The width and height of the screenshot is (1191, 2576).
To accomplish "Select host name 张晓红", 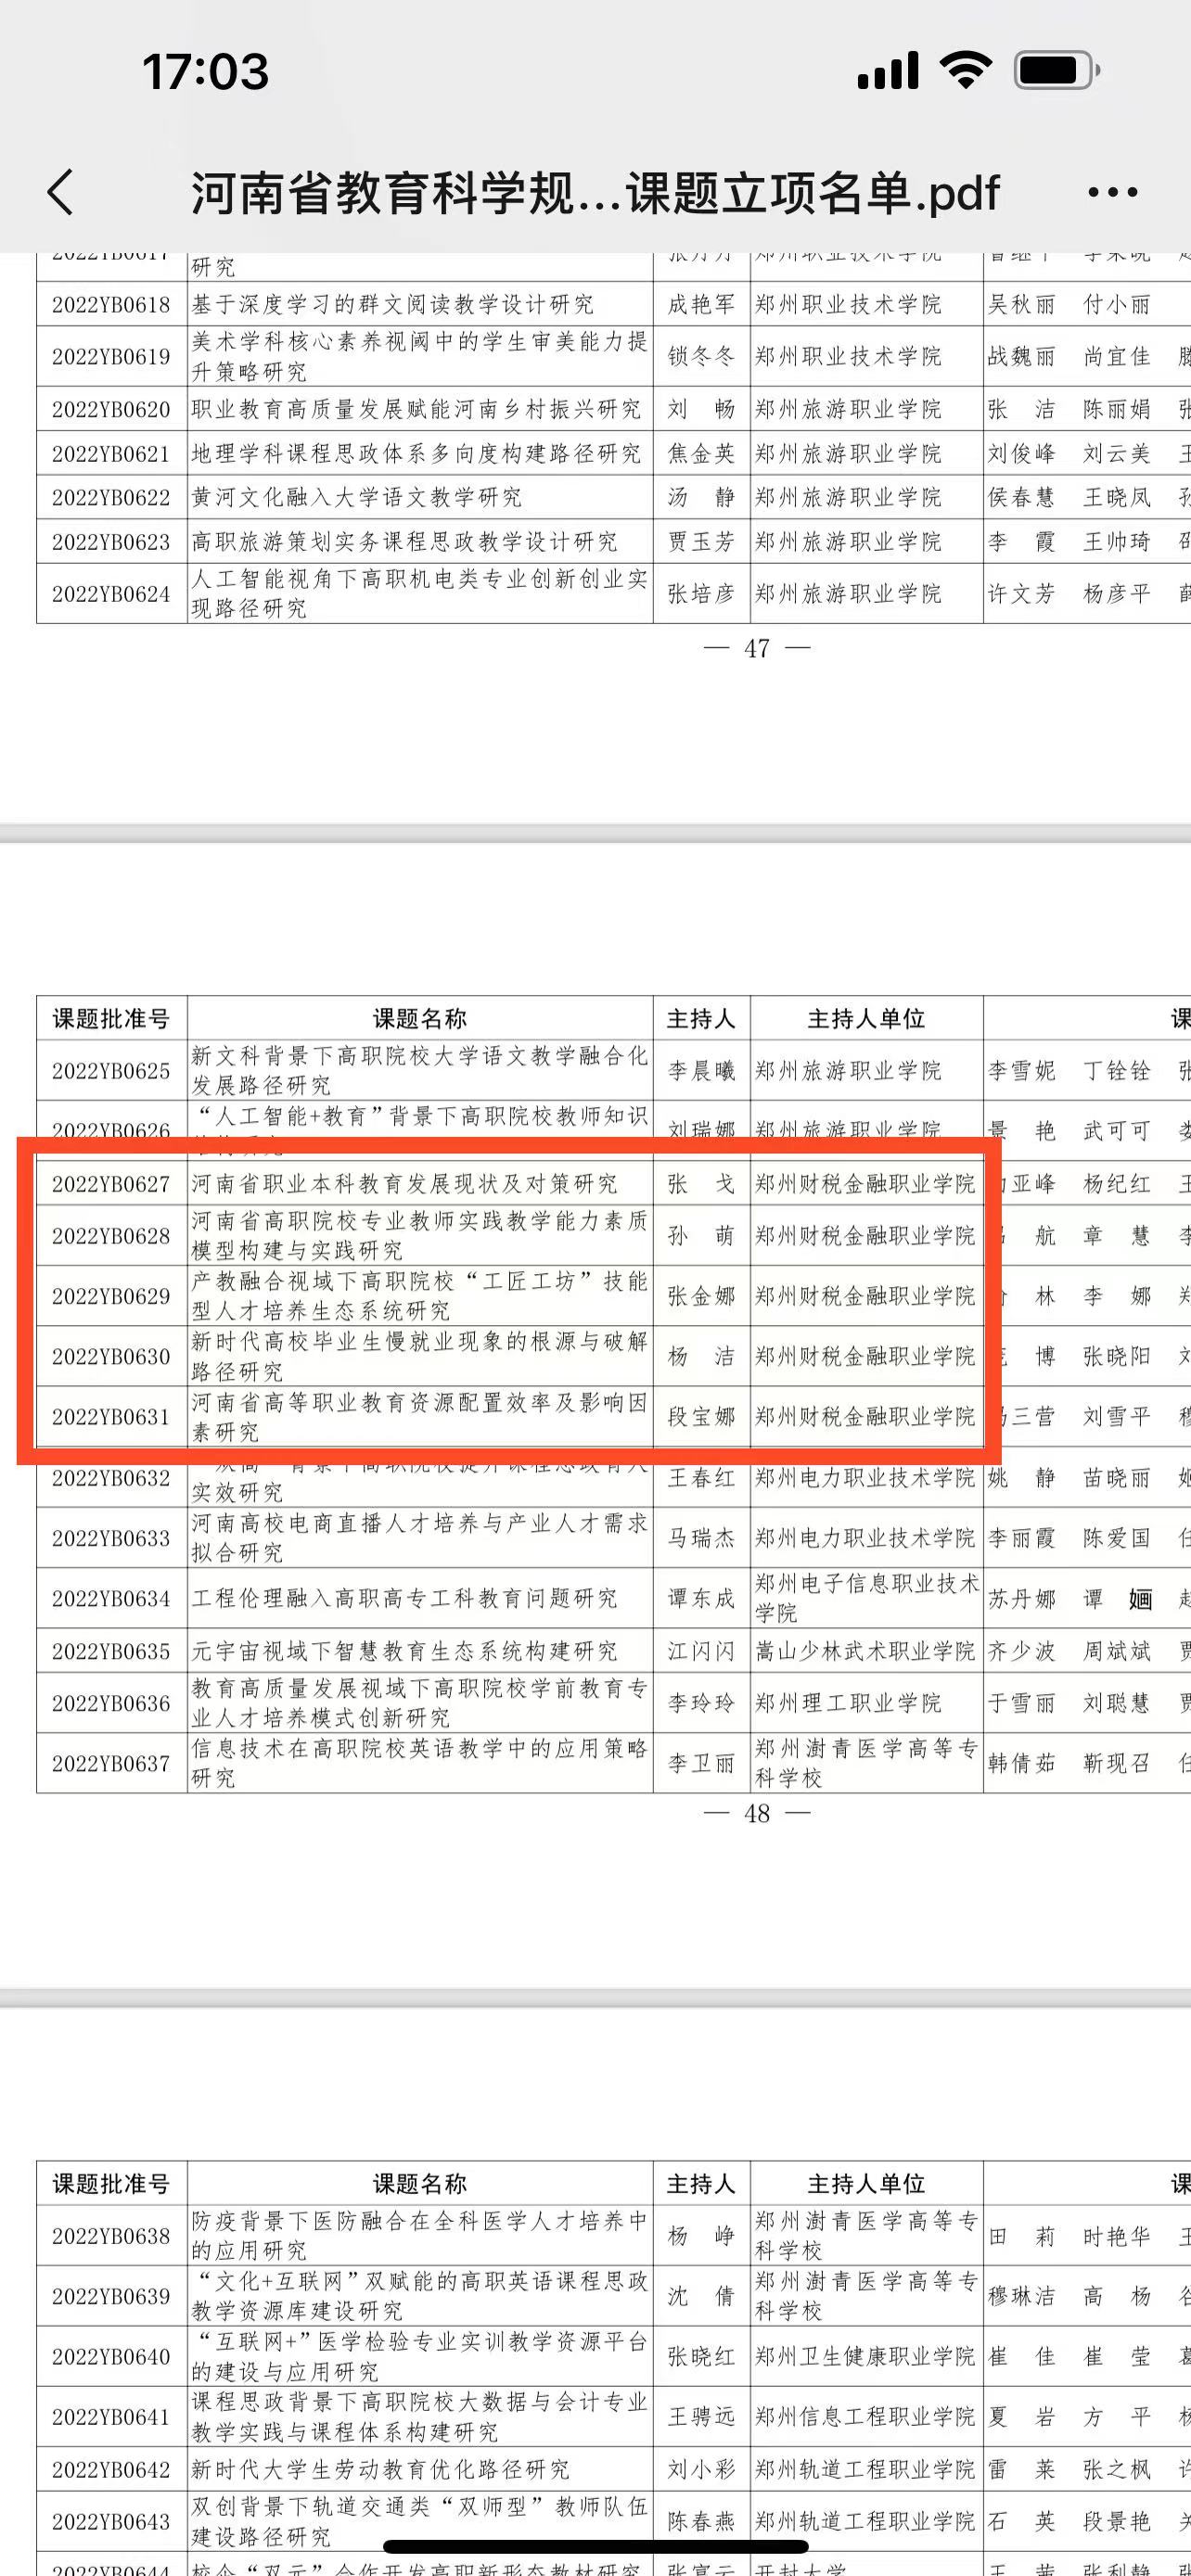I will point(701,2357).
